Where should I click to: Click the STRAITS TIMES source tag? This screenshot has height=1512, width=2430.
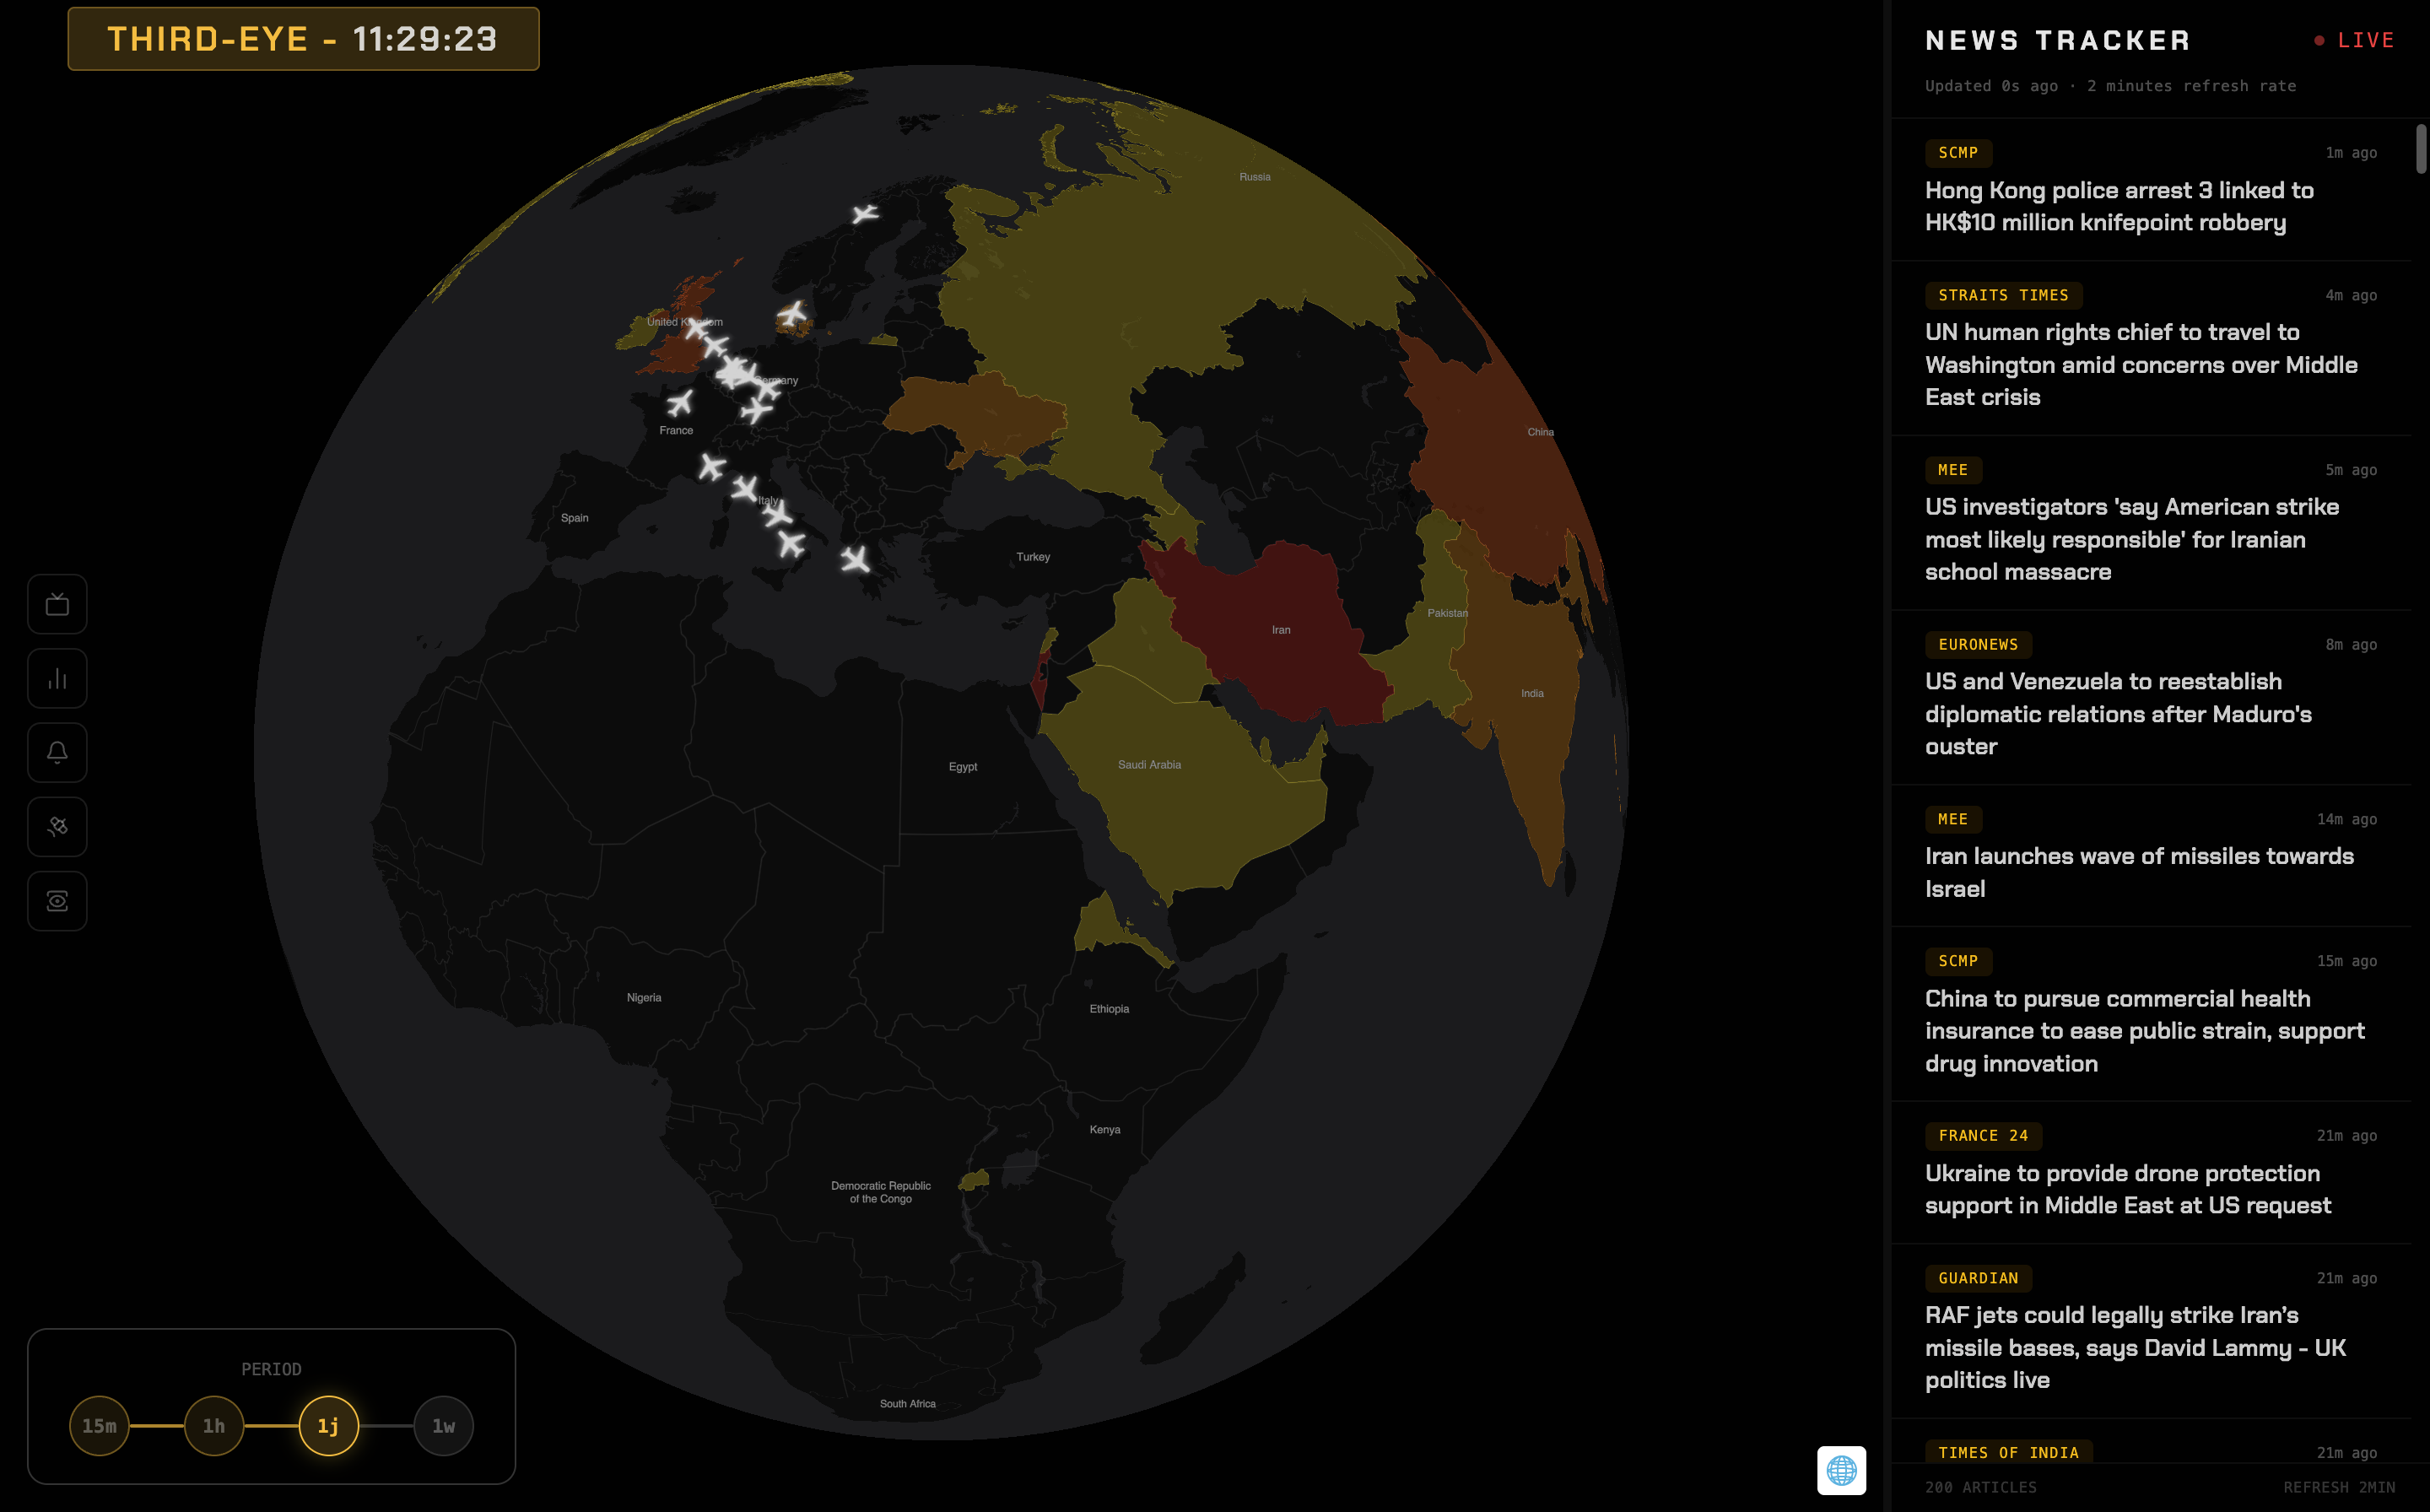point(2002,295)
